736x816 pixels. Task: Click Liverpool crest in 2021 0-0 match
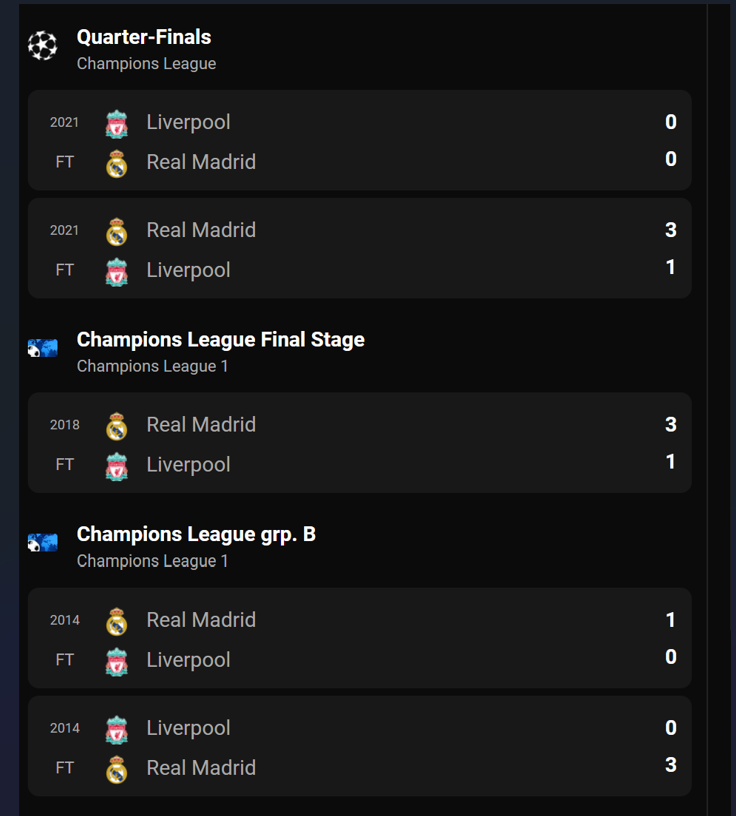pyautogui.click(x=117, y=124)
